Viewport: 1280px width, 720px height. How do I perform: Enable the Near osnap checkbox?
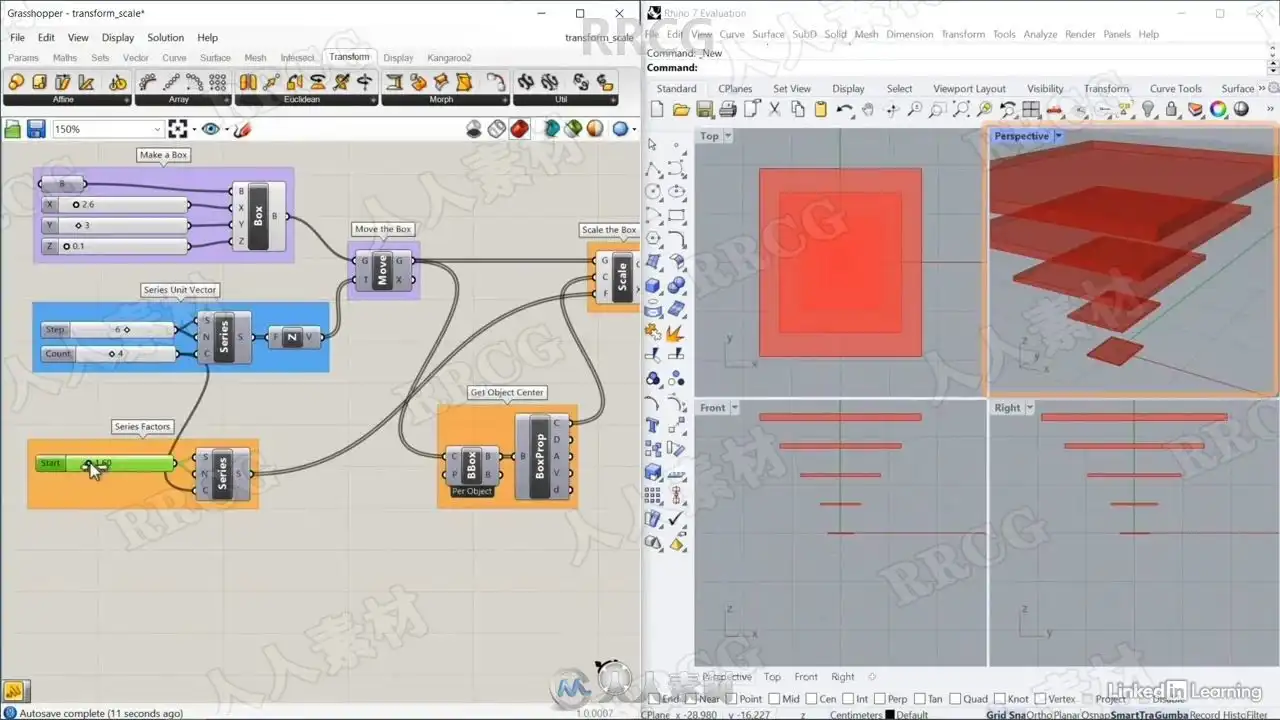click(693, 699)
